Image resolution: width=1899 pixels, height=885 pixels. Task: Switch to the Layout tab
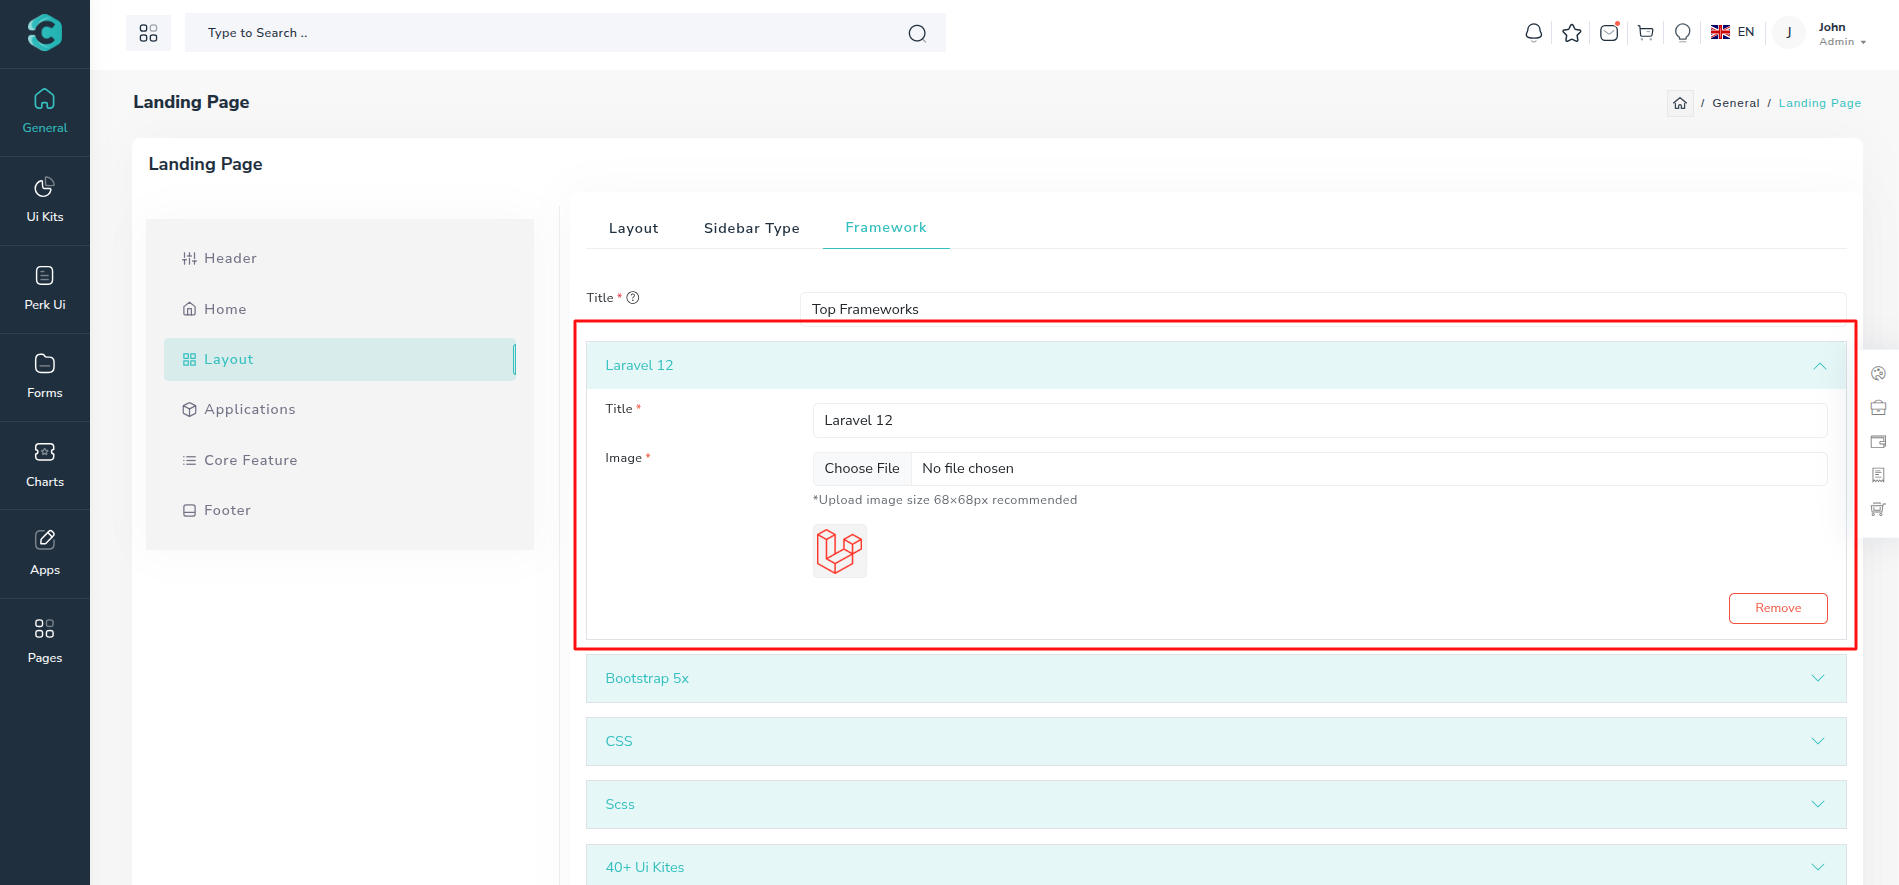[x=633, y=228]
